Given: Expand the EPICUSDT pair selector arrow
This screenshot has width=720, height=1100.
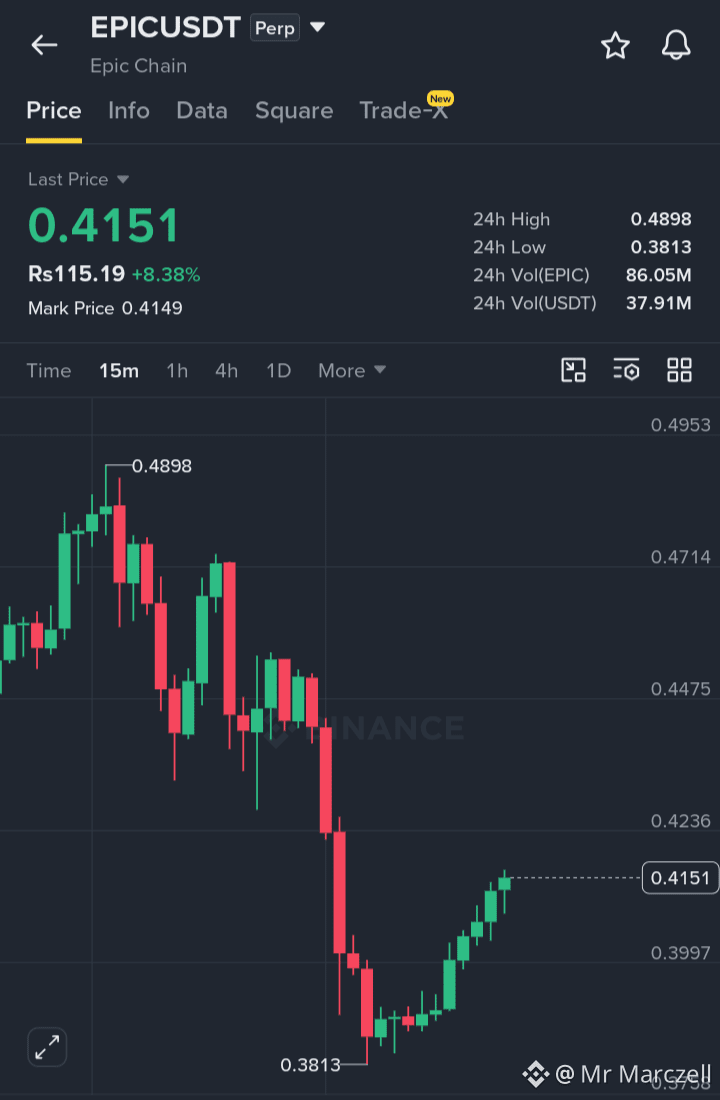Looking at the screenshot, I should (317, 27).
